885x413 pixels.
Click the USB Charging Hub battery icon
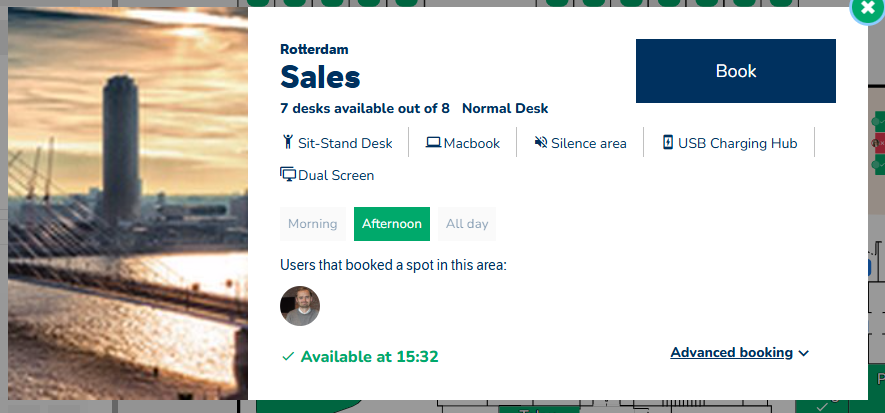point(668,142)
